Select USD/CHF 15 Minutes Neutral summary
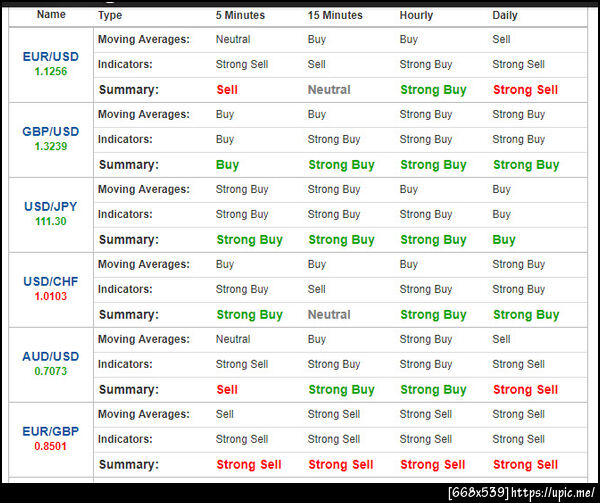 [x=329, y=315]
